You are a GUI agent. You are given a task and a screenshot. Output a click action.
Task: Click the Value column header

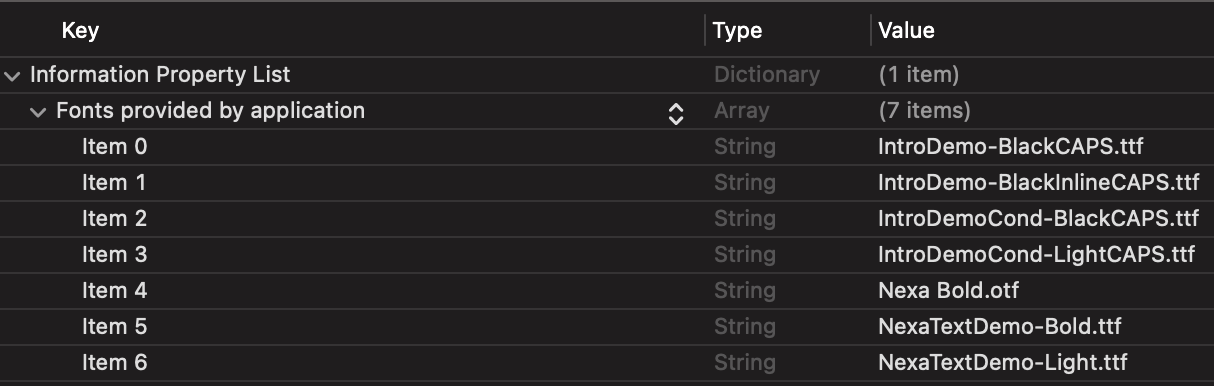click(906, 31)
